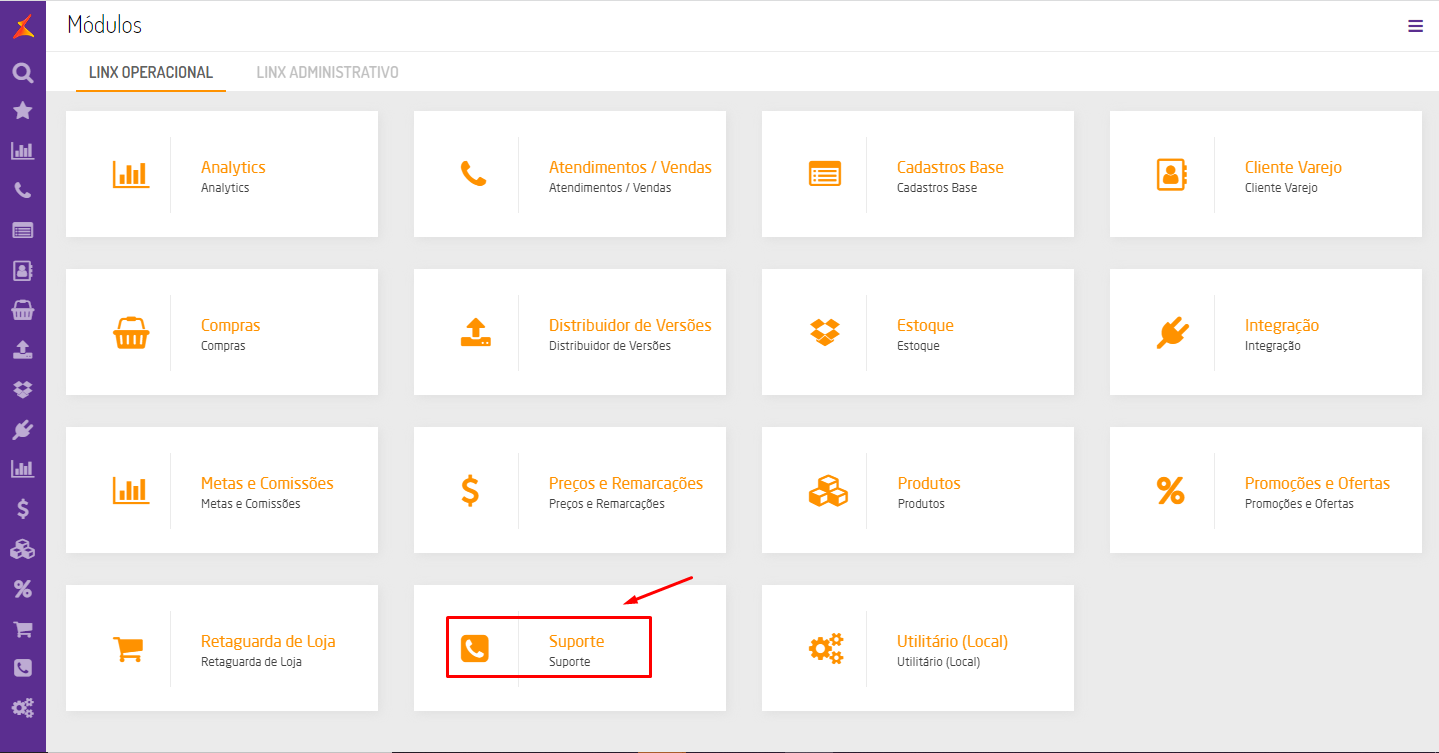Image resolution: width=1439 pixels, height=753 pixels.
Task: Select the Integração plug icon in the sidebar
Action: click(22, 429)
